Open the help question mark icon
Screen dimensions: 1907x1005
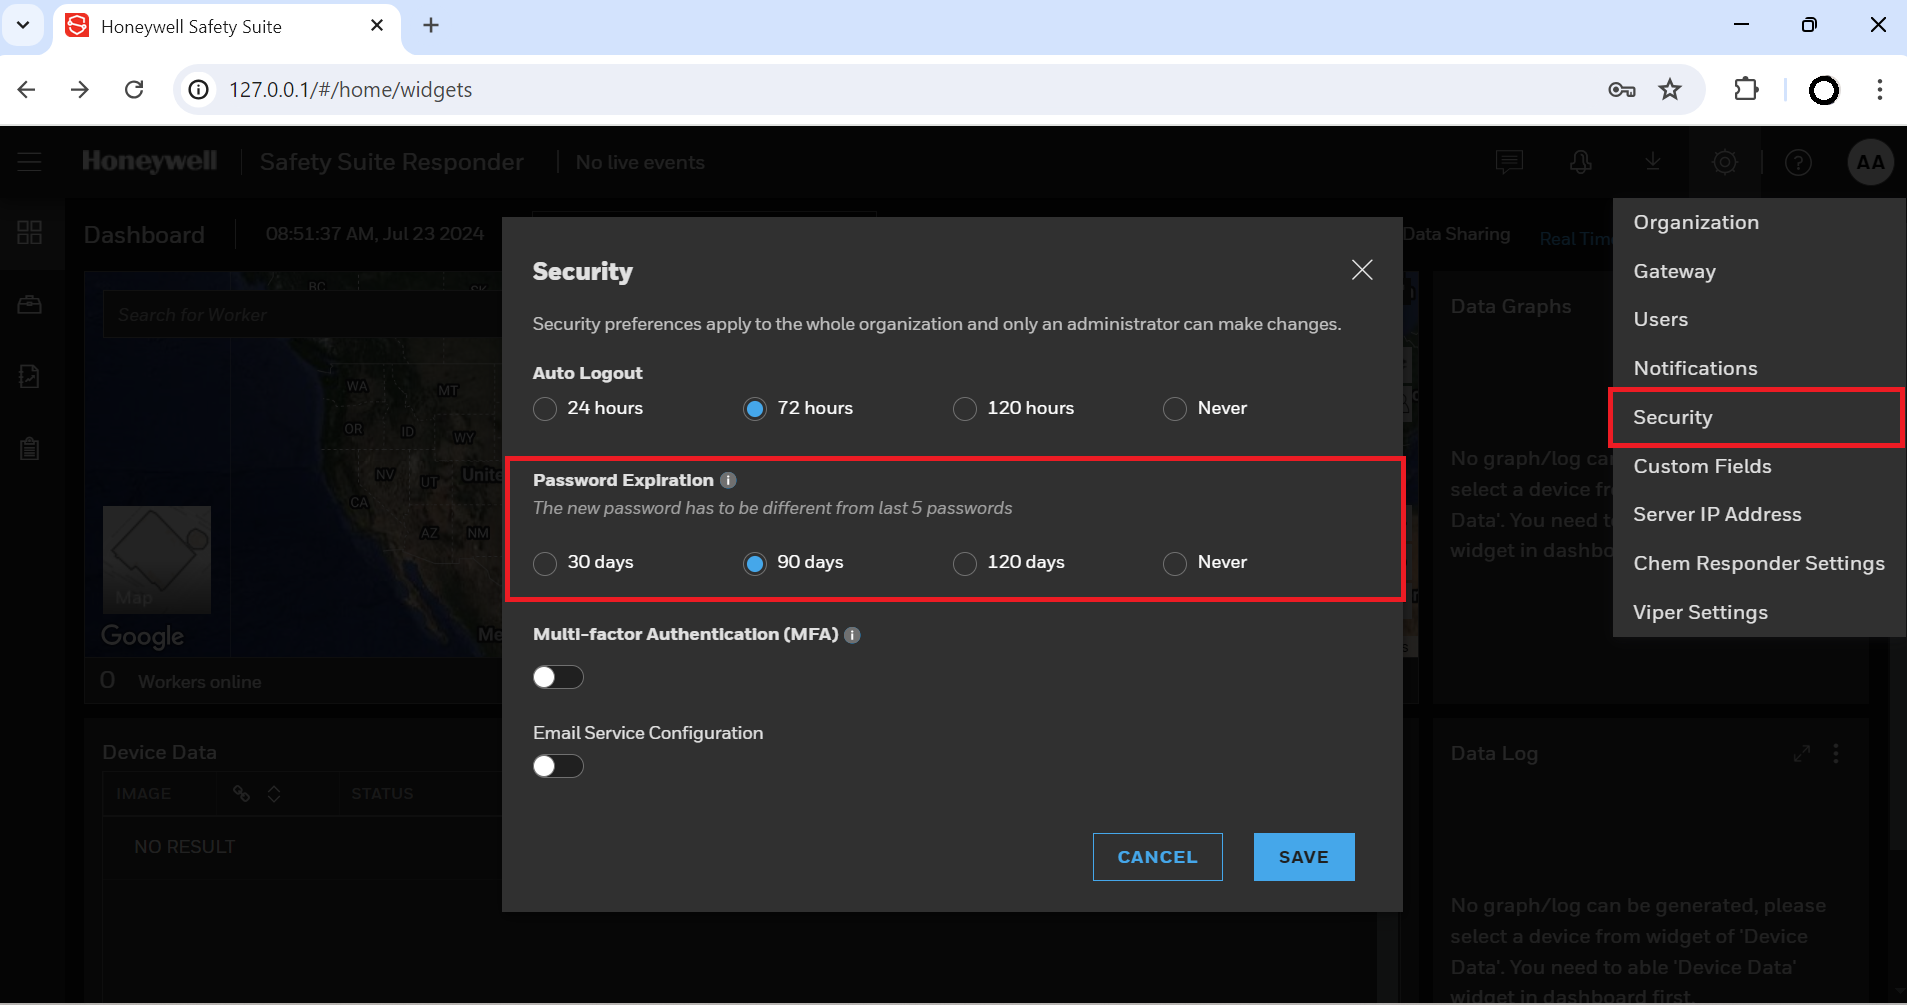1798,162
